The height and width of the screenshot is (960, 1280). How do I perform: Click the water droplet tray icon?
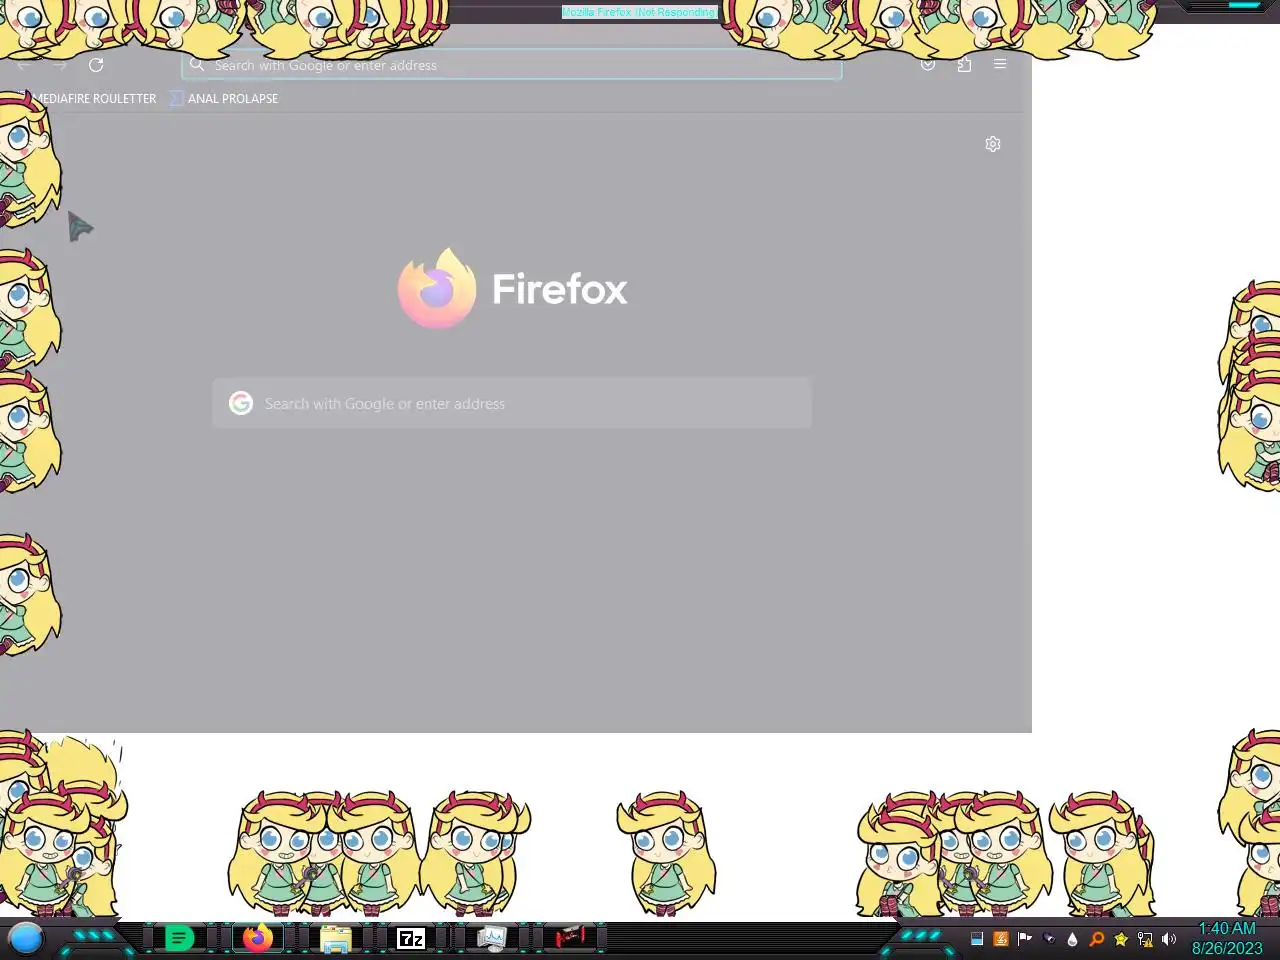click(x=1073, y=939)
